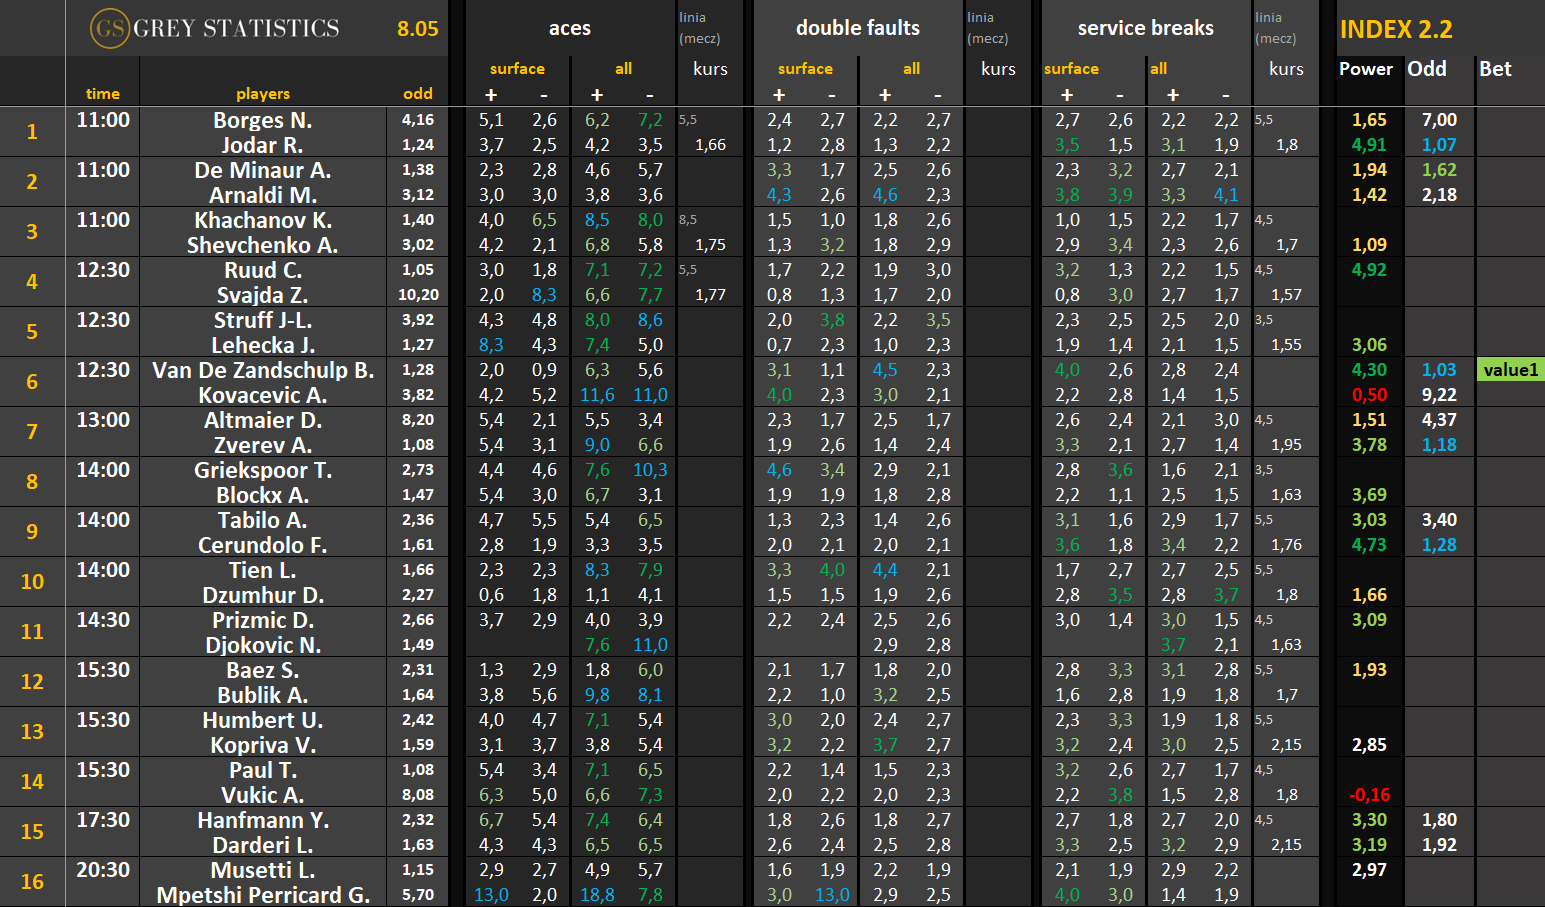
Task: Click the white Odd header beside Power
Action: [1427, 69]
